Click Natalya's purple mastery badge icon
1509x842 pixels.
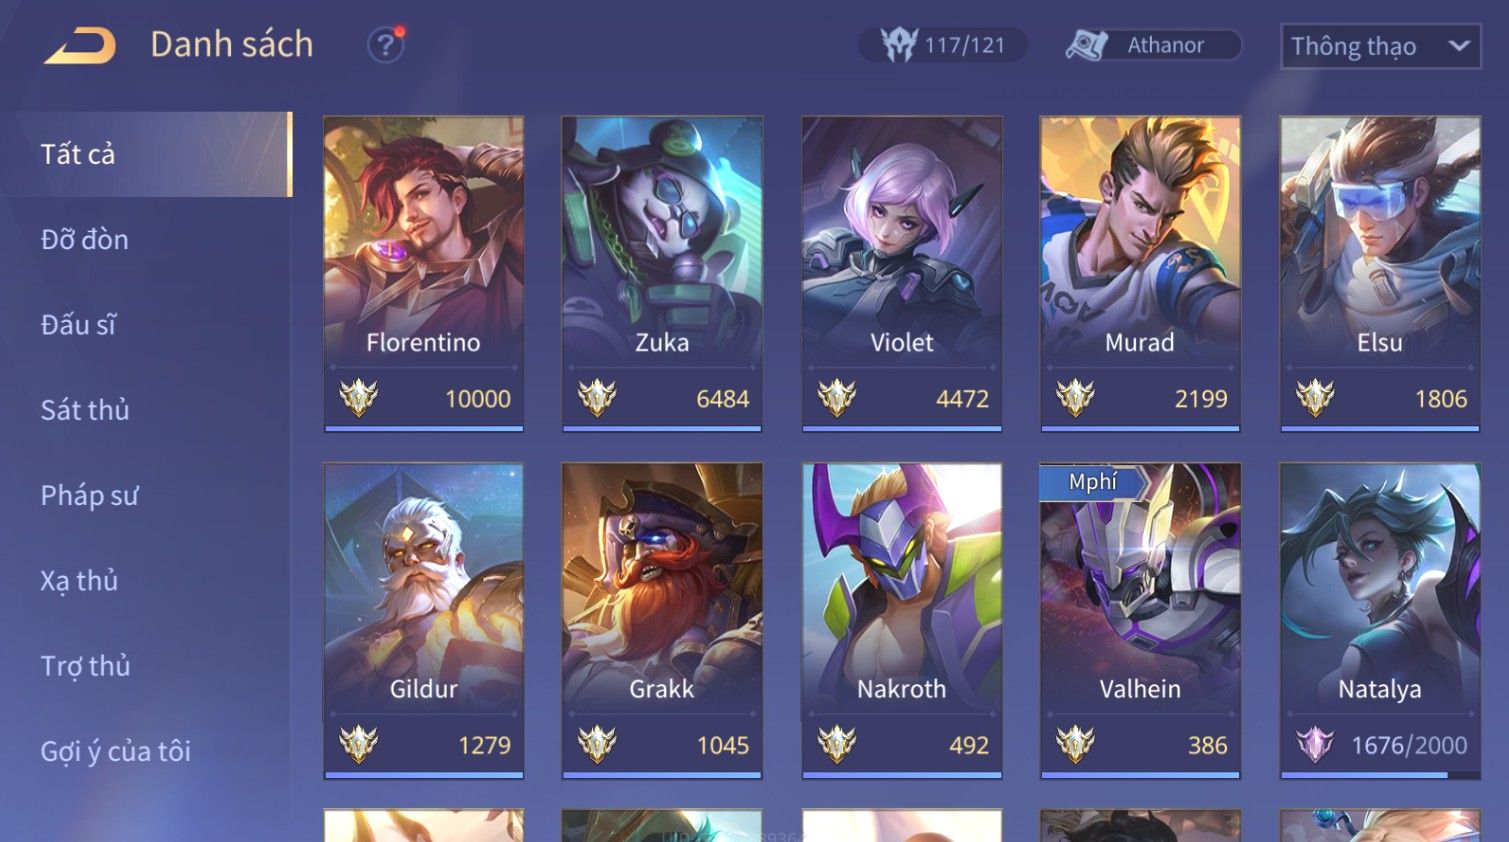(1315, 744)
